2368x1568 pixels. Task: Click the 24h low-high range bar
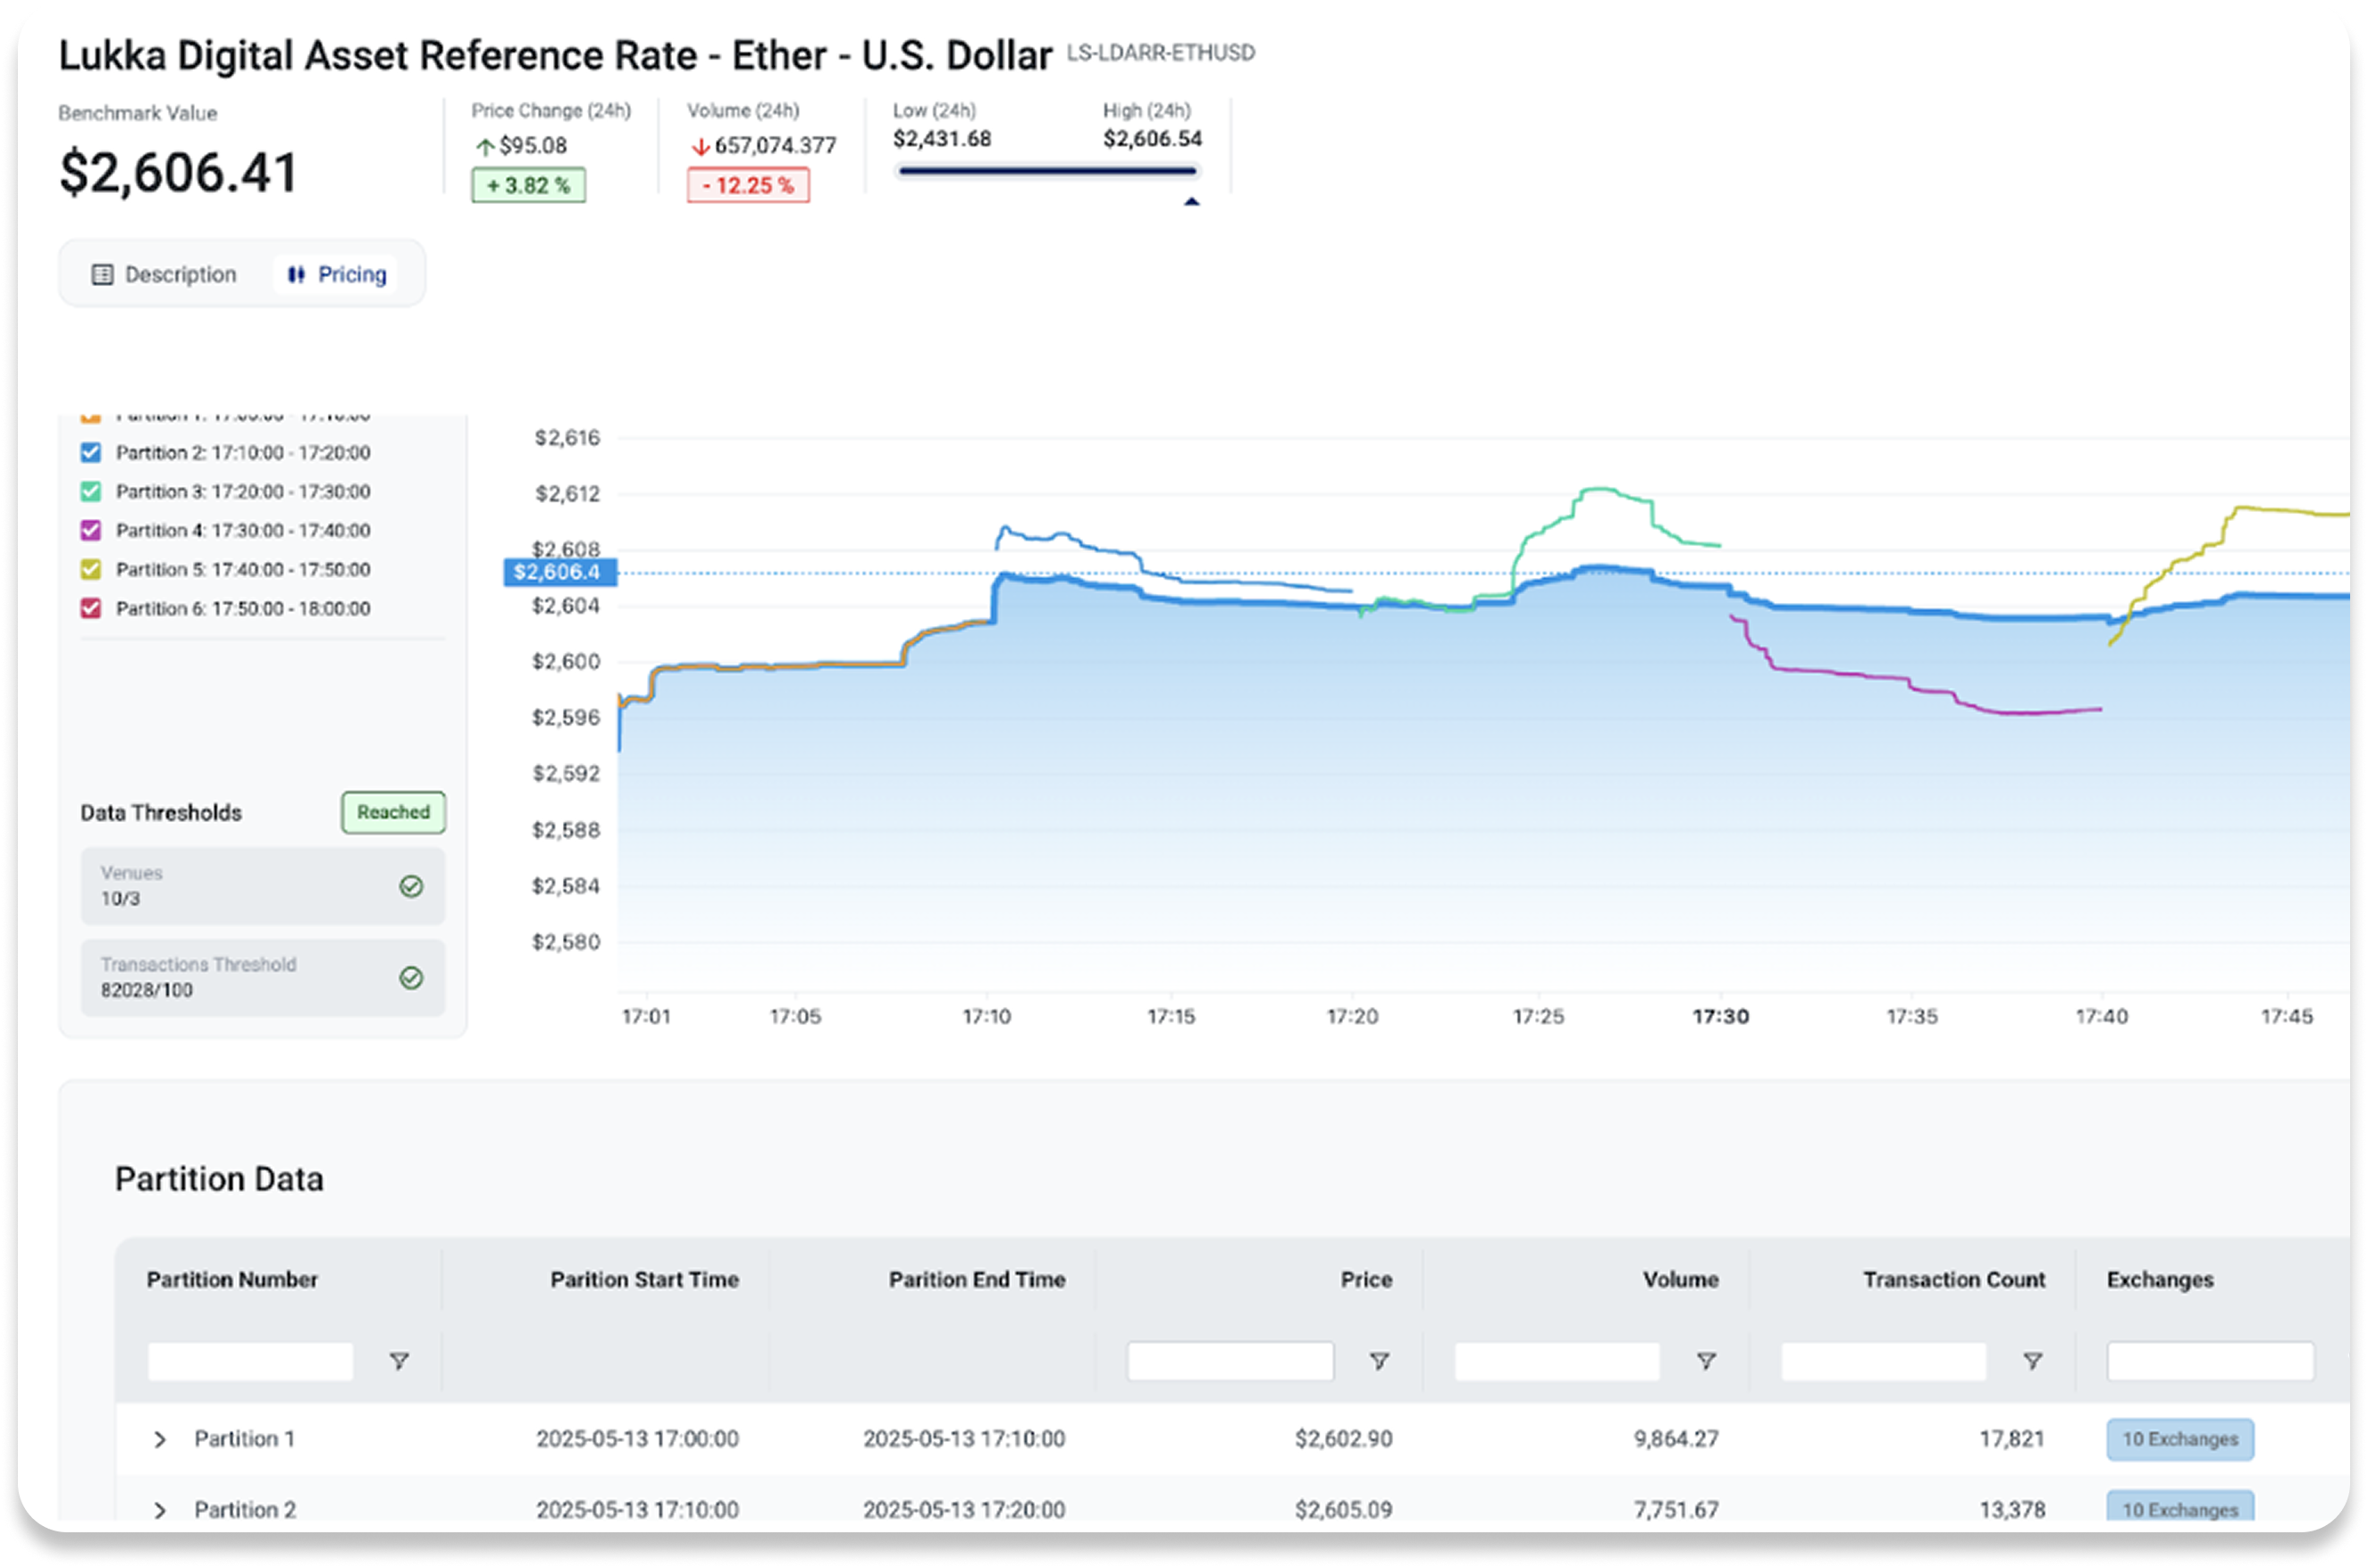(x=1047, y=171)
